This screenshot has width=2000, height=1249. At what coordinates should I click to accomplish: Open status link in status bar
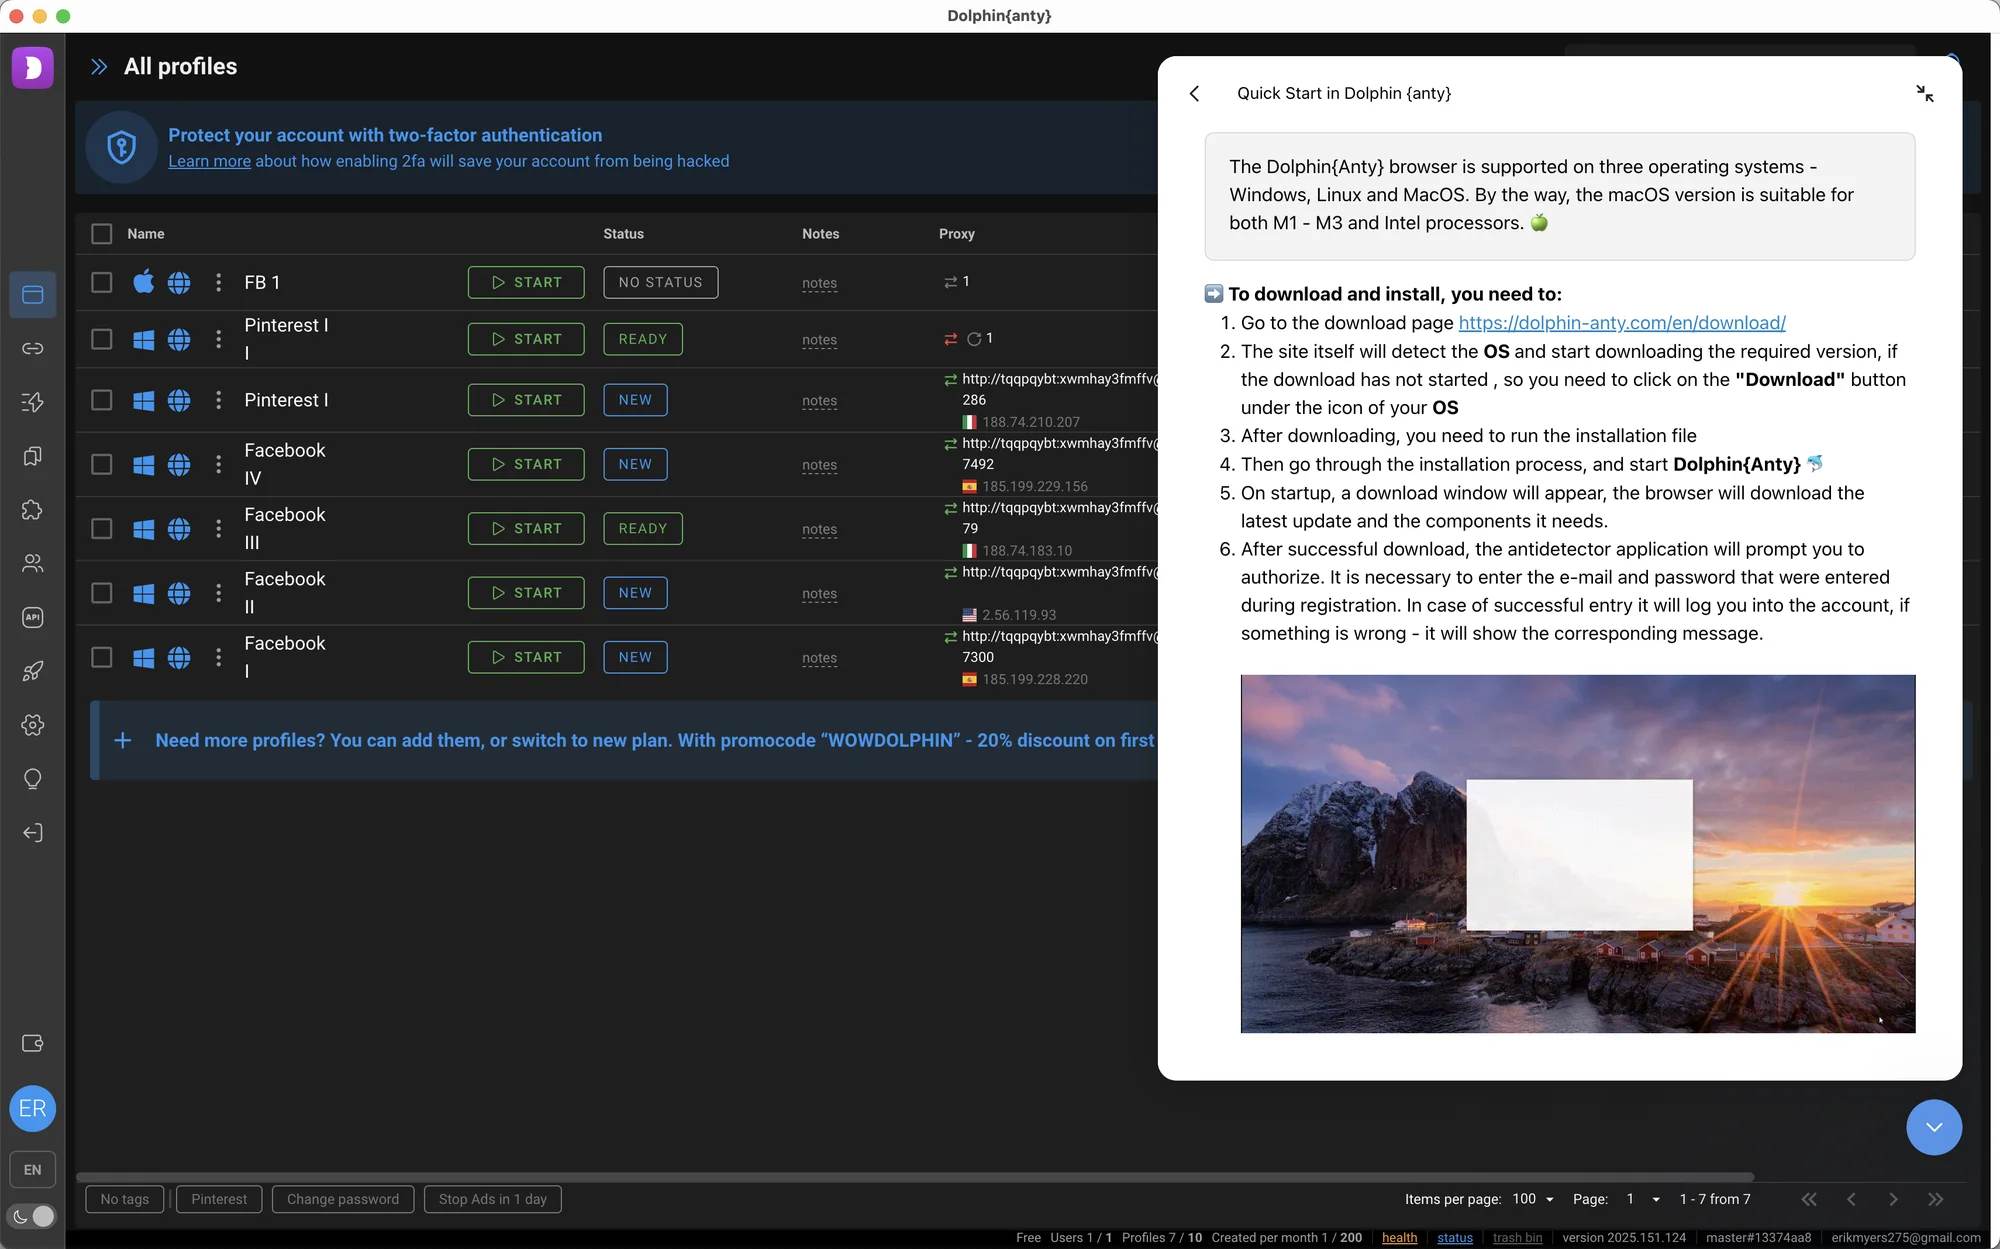point(1455,1238)
